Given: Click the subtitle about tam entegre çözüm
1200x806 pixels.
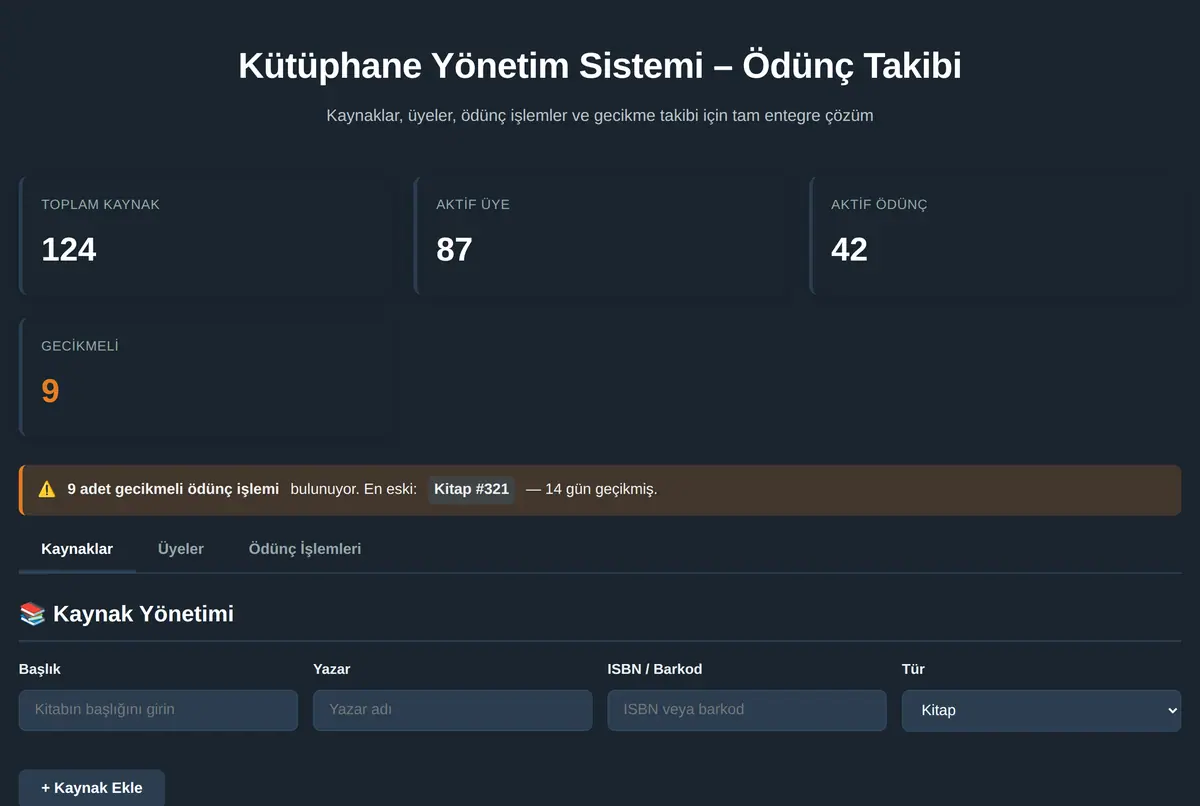Looking at the screenshot, I should [x=600, y=116].
